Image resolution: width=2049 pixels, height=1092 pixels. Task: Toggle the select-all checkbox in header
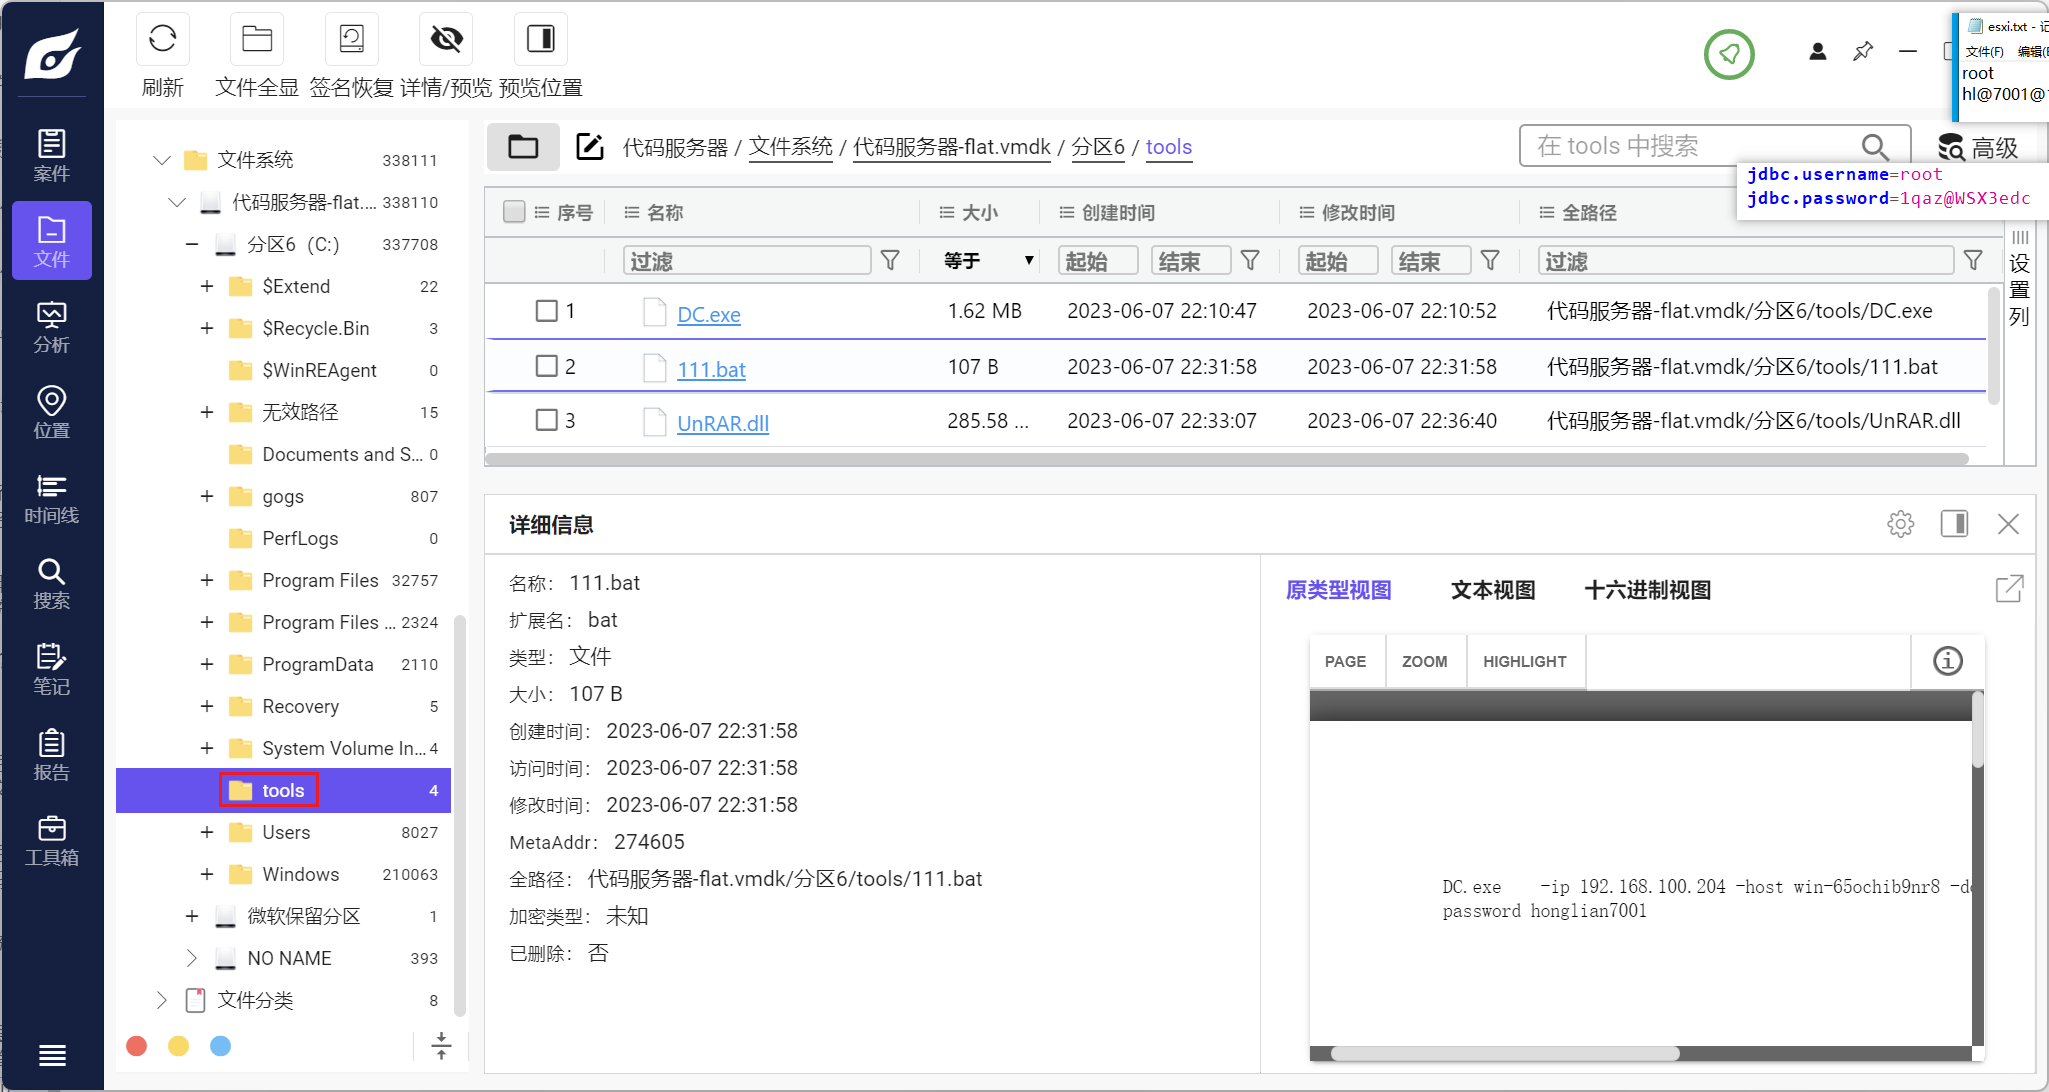coord(514,212)
